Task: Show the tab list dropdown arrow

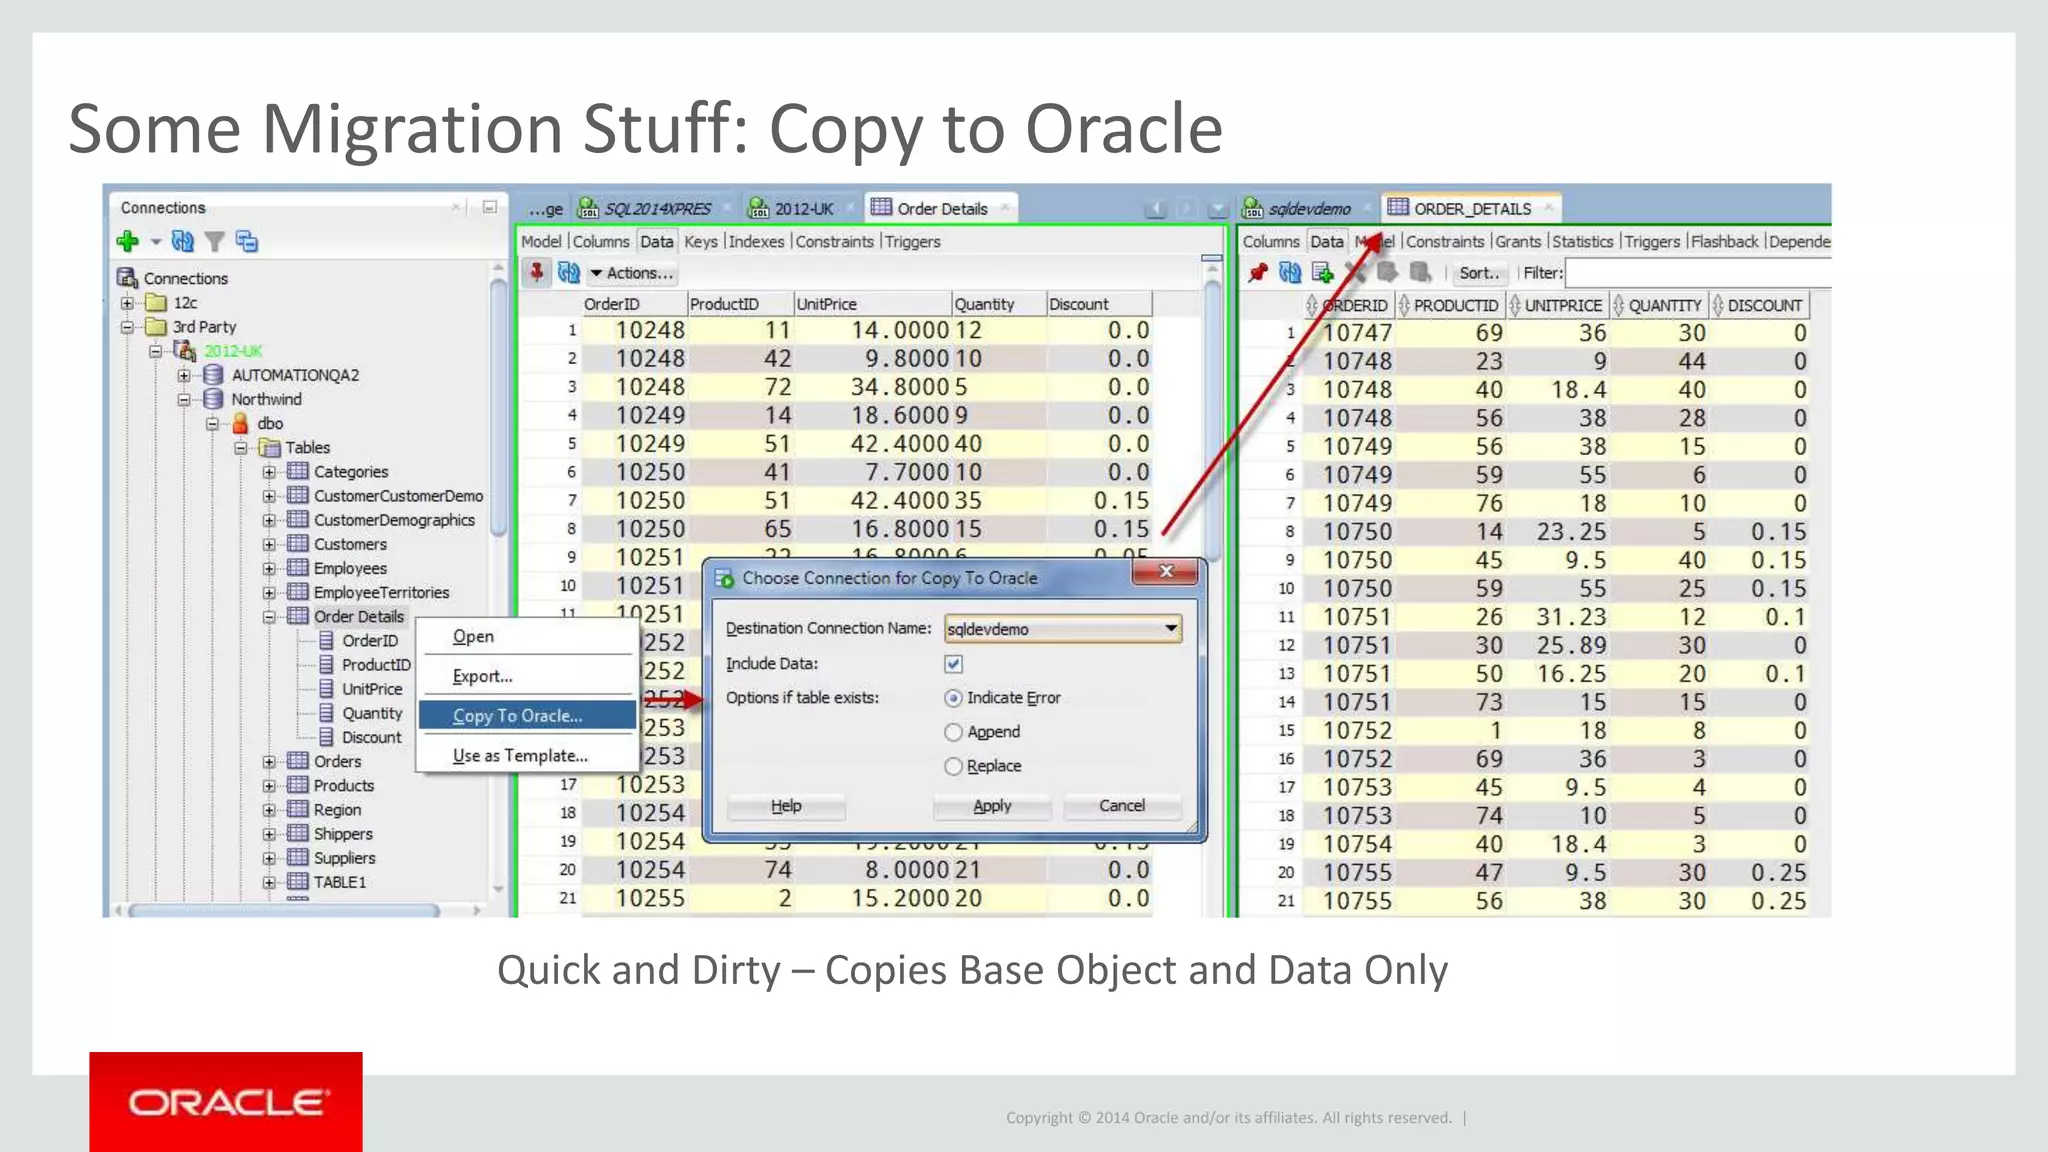Action: pos(1217,209)
